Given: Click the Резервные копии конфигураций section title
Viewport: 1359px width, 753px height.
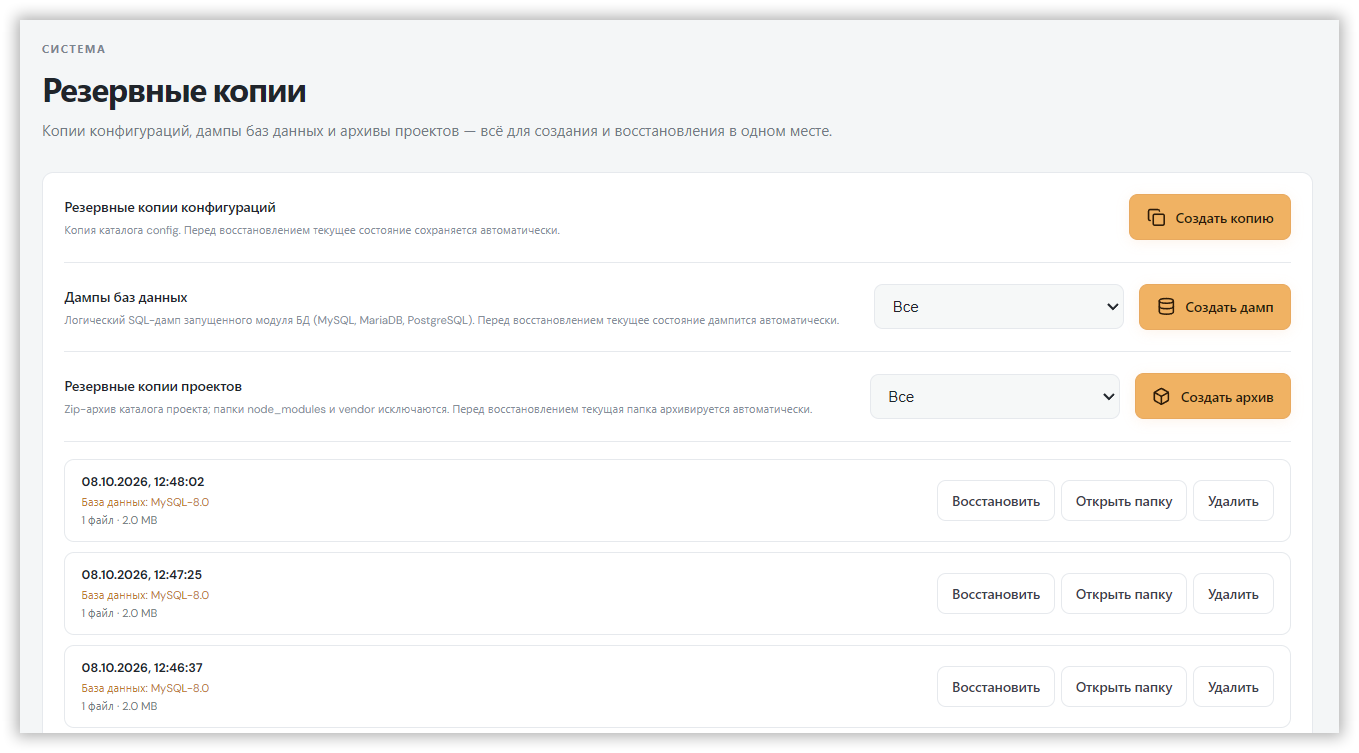Looking at the screenshot, I should coord(170,208).
